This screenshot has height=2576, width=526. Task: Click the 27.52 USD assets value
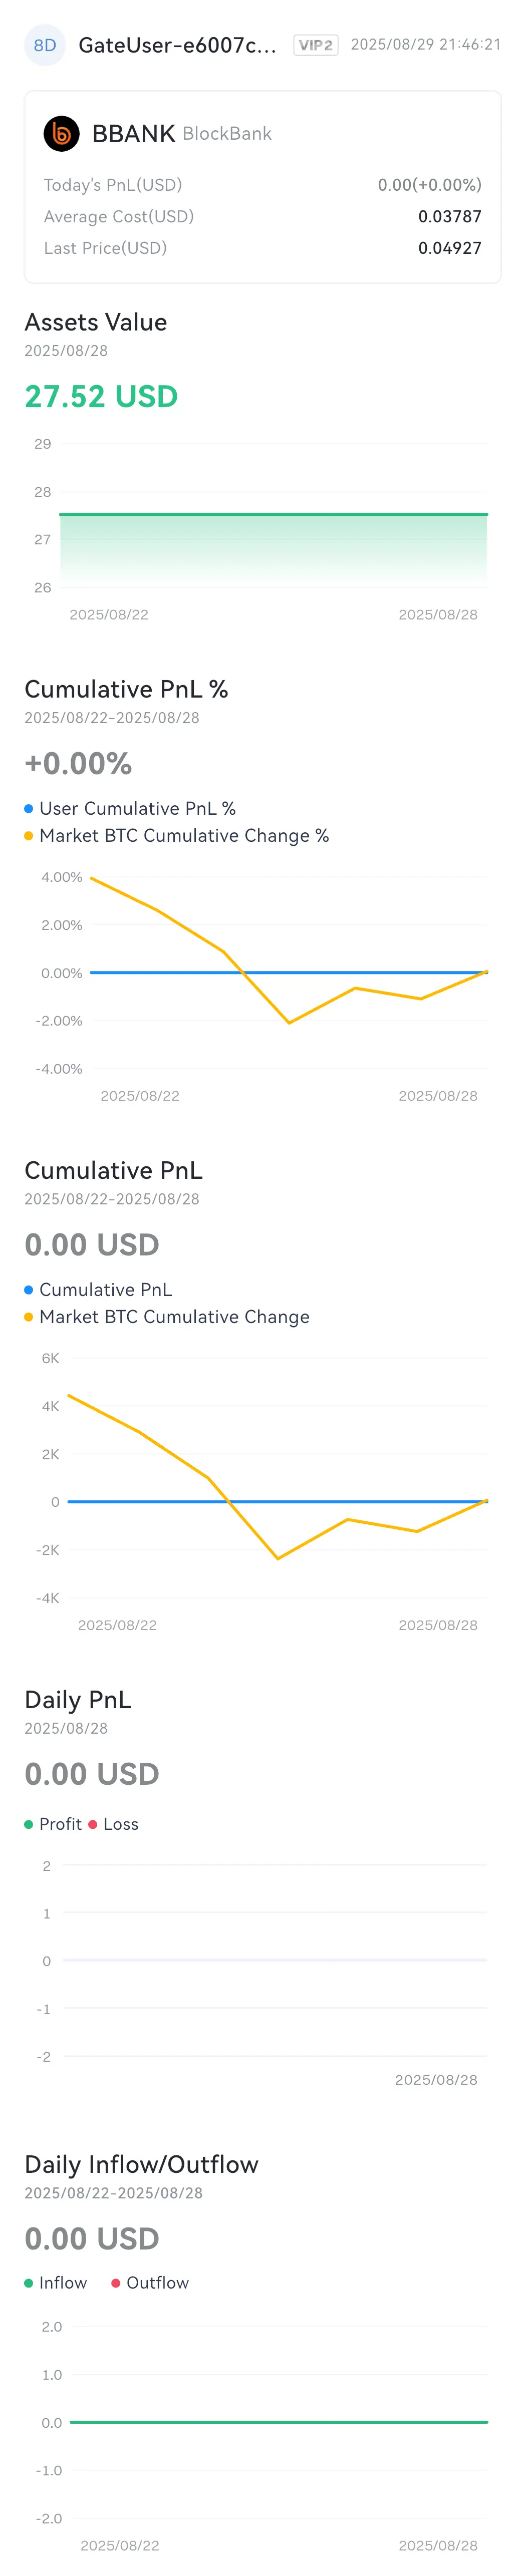point(101,396)
